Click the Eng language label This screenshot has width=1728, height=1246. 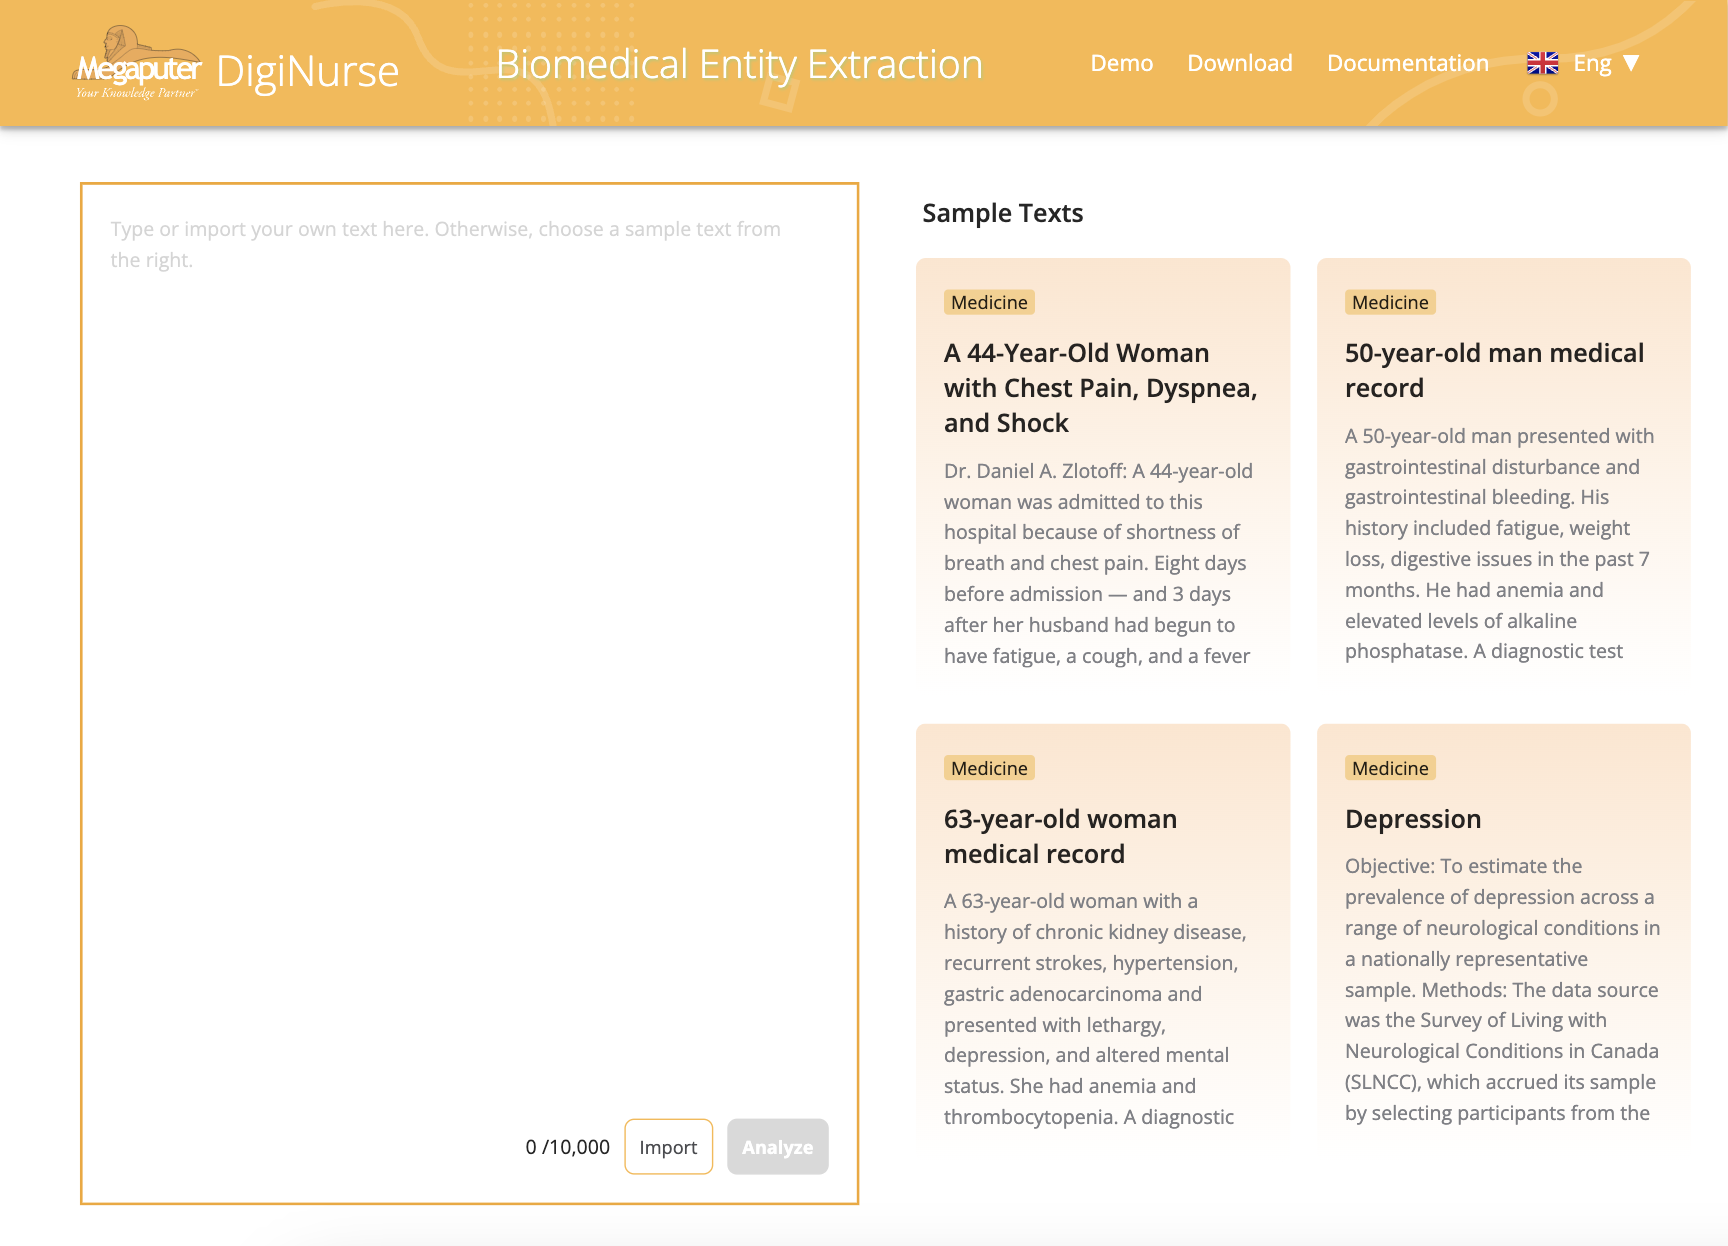click(x=1591, y=63)
